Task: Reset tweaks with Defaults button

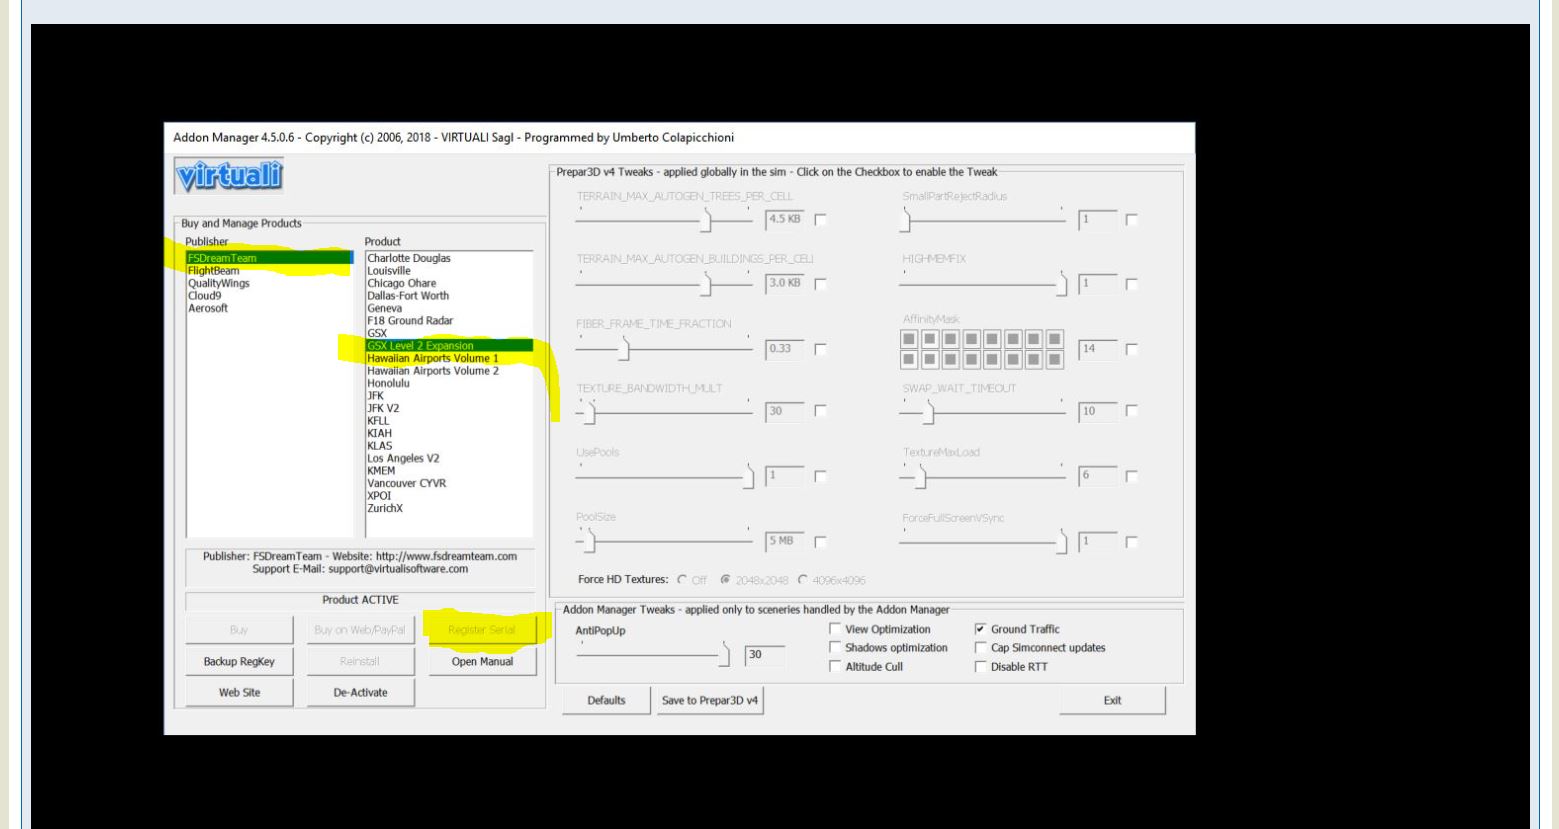Action: pyautogui.click(x=606, y=700)
